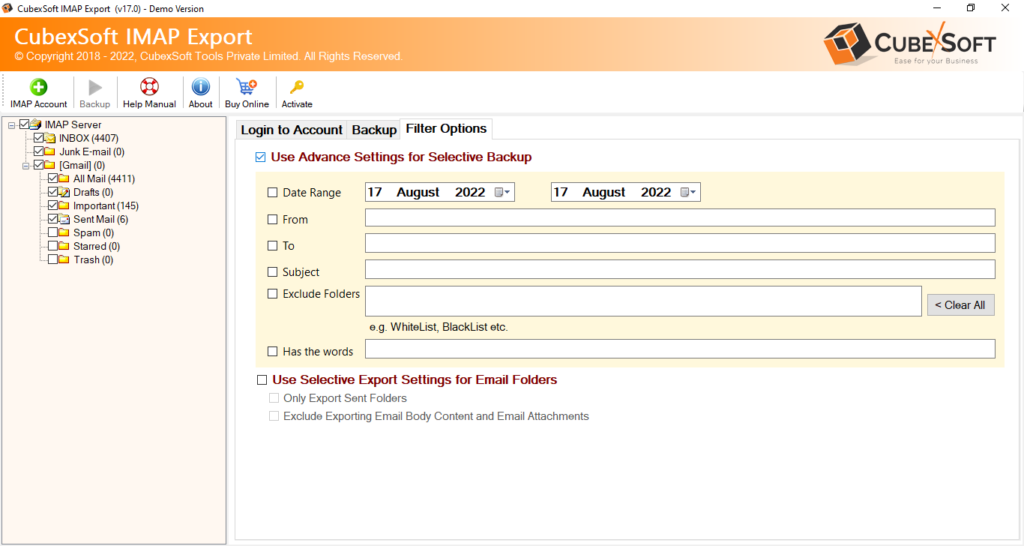The height and width of the screenshot is (546, 1024).
Task: Click the Trash folder icon
Action: point(64,260)
